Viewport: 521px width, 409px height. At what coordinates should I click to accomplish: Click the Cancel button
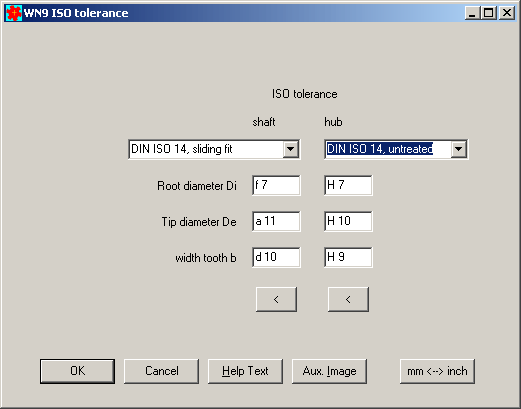tap(161, 371)
